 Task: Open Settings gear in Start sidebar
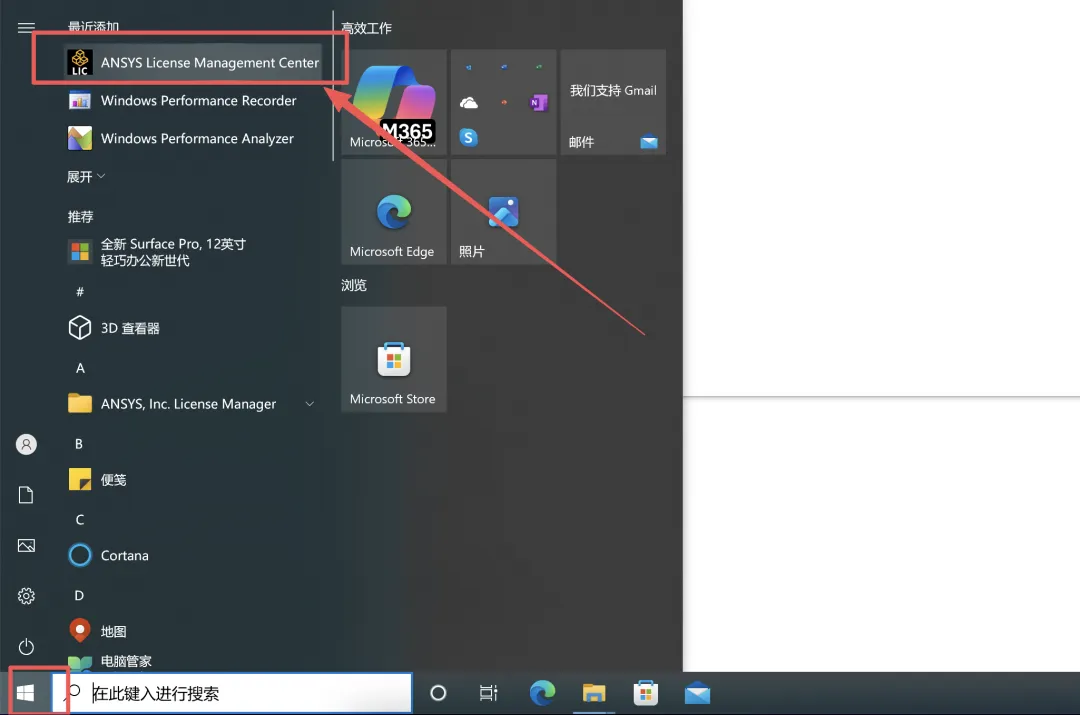[x=26, y=596]
